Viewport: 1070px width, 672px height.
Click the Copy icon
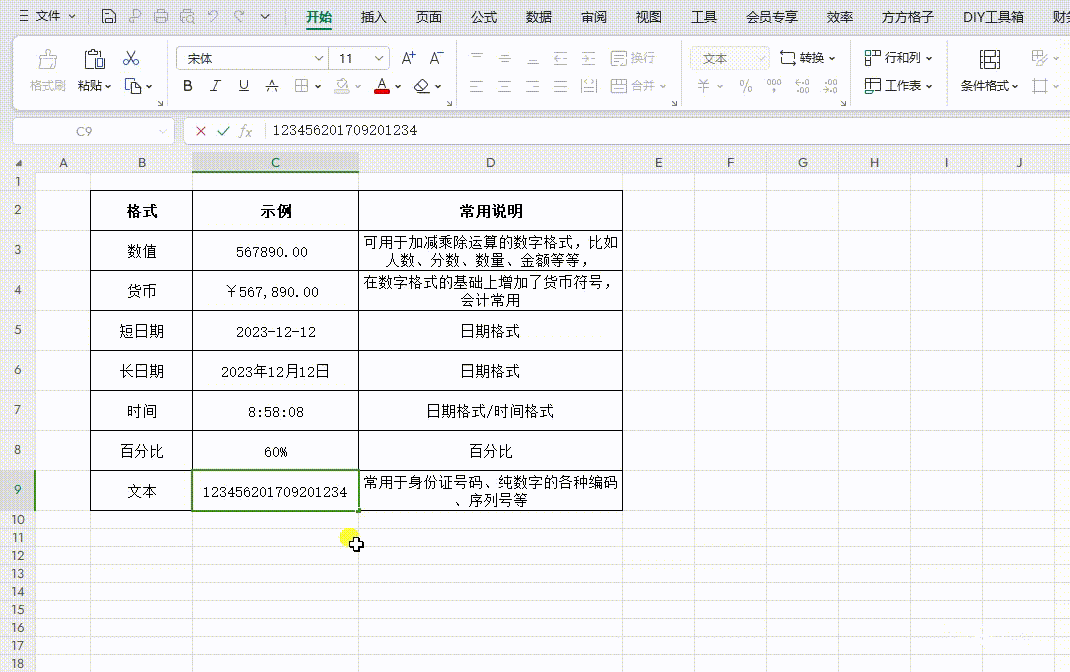click(132, 86)
